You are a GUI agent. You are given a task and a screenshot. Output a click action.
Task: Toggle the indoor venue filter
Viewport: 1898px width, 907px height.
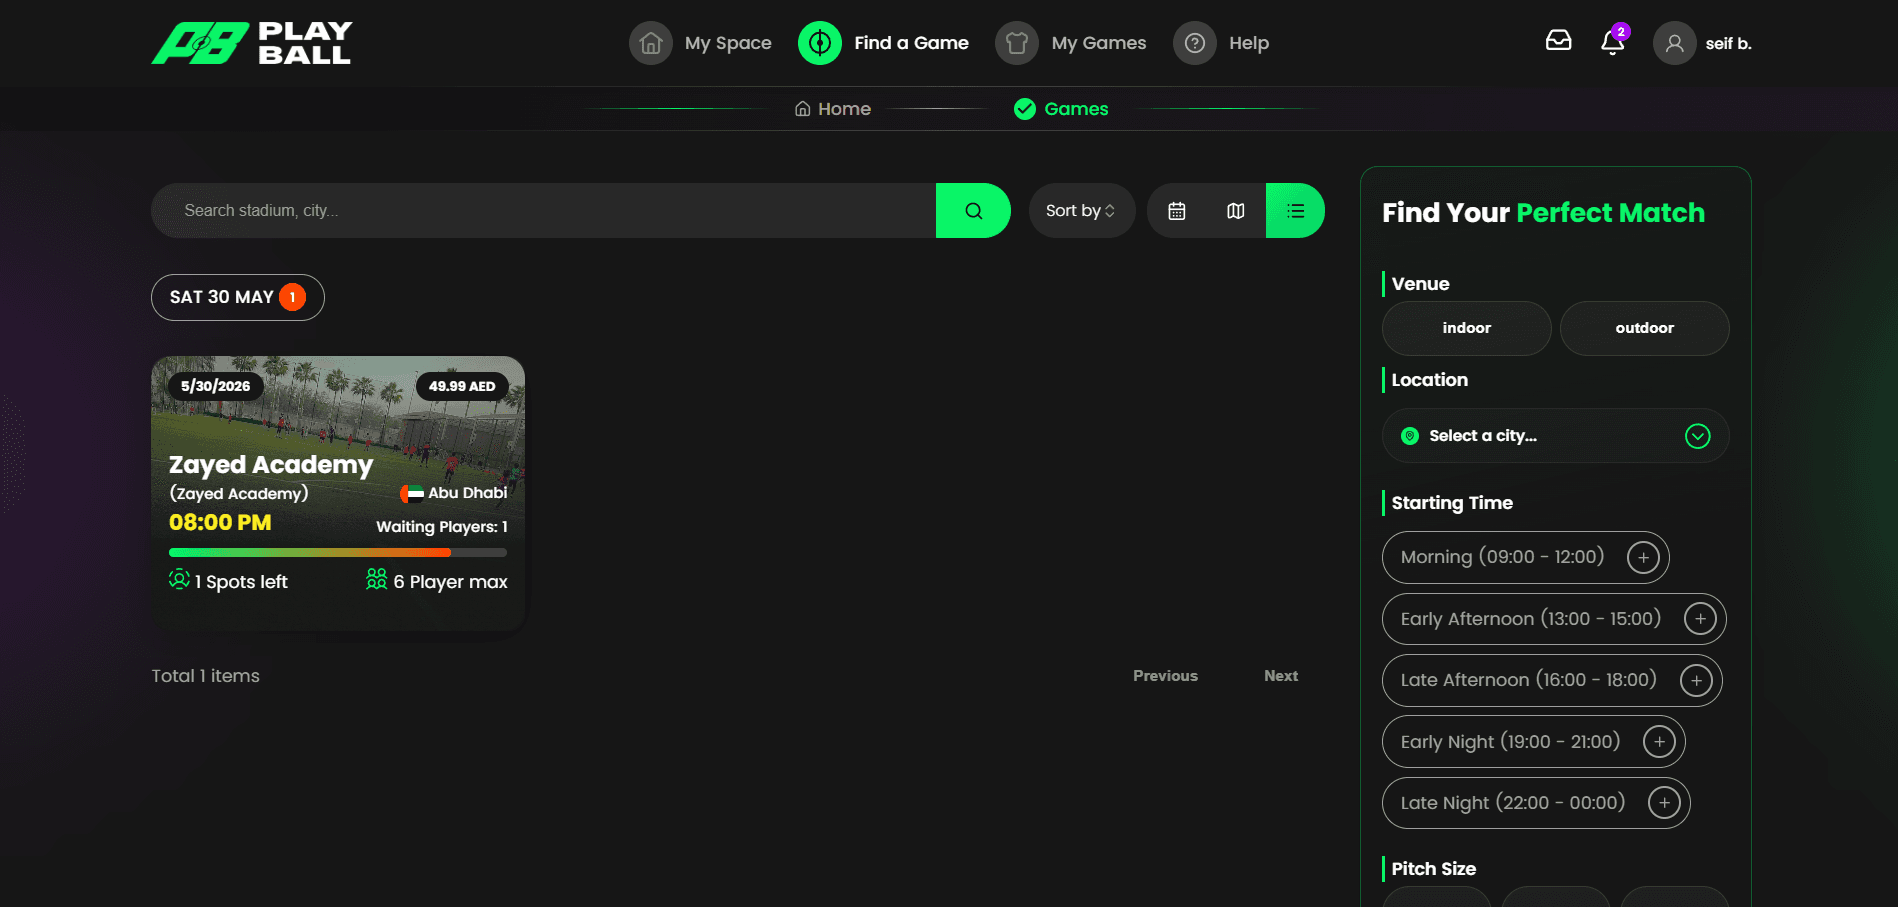(x=1467, y=328)
